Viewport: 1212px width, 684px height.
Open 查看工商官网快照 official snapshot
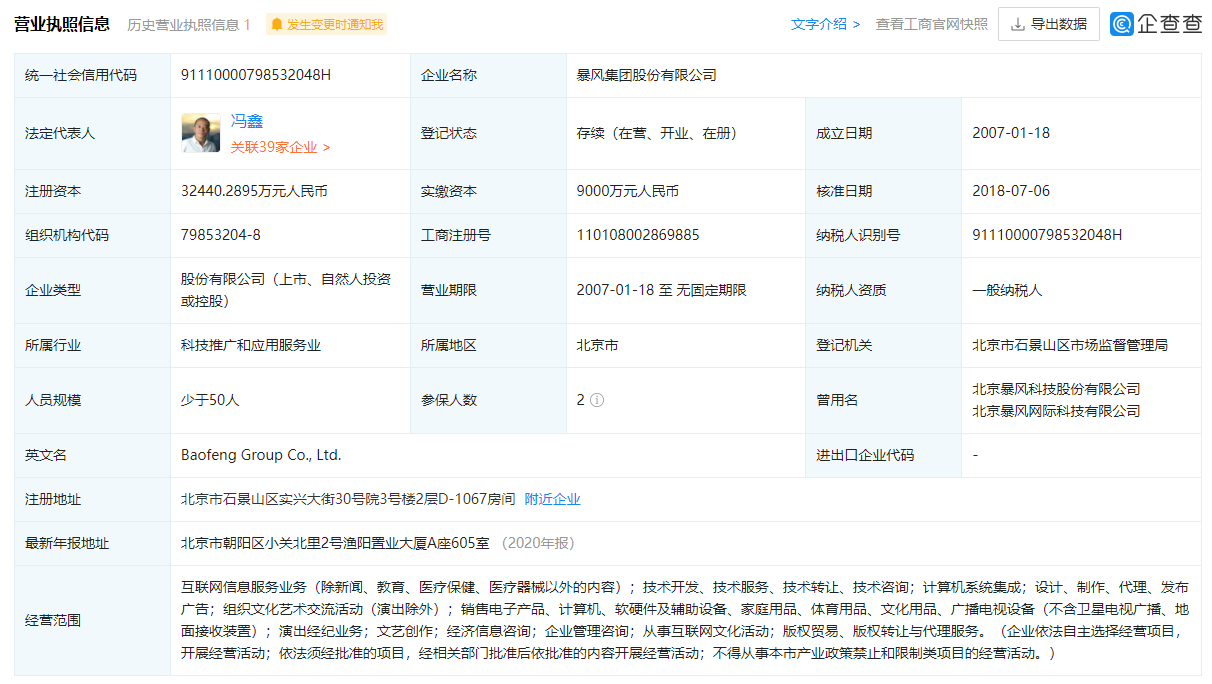pyautogui.click(x=931, y=24)
